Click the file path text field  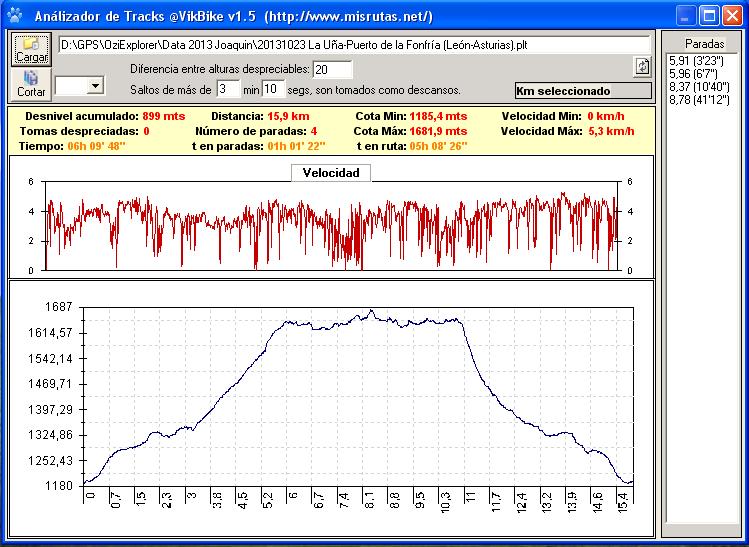(x=354, y=45)
